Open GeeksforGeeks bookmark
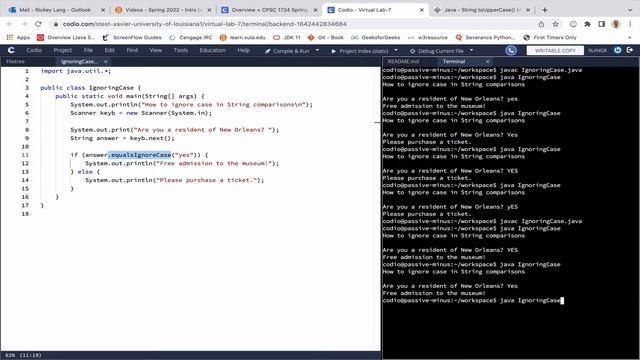 [376, 38]
